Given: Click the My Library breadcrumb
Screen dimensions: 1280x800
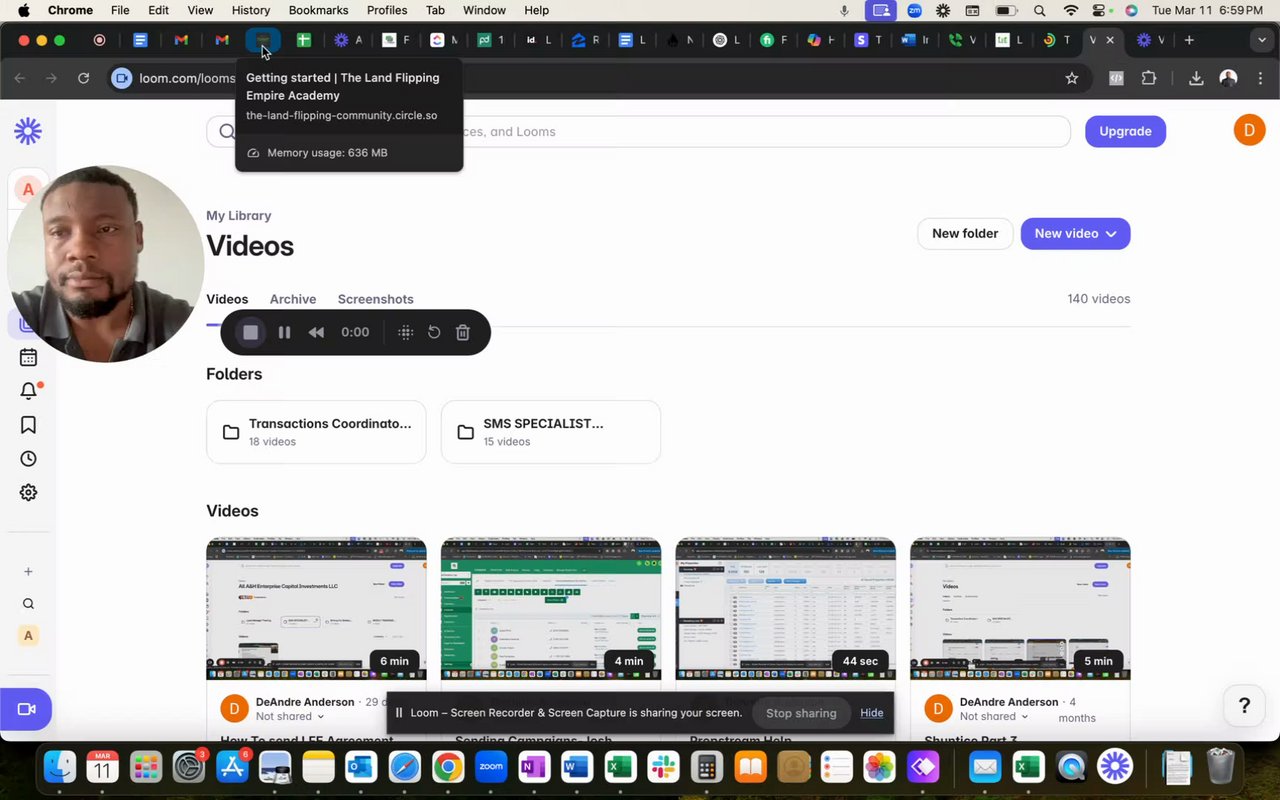Looking at the screenshot, I should [238, 215].
